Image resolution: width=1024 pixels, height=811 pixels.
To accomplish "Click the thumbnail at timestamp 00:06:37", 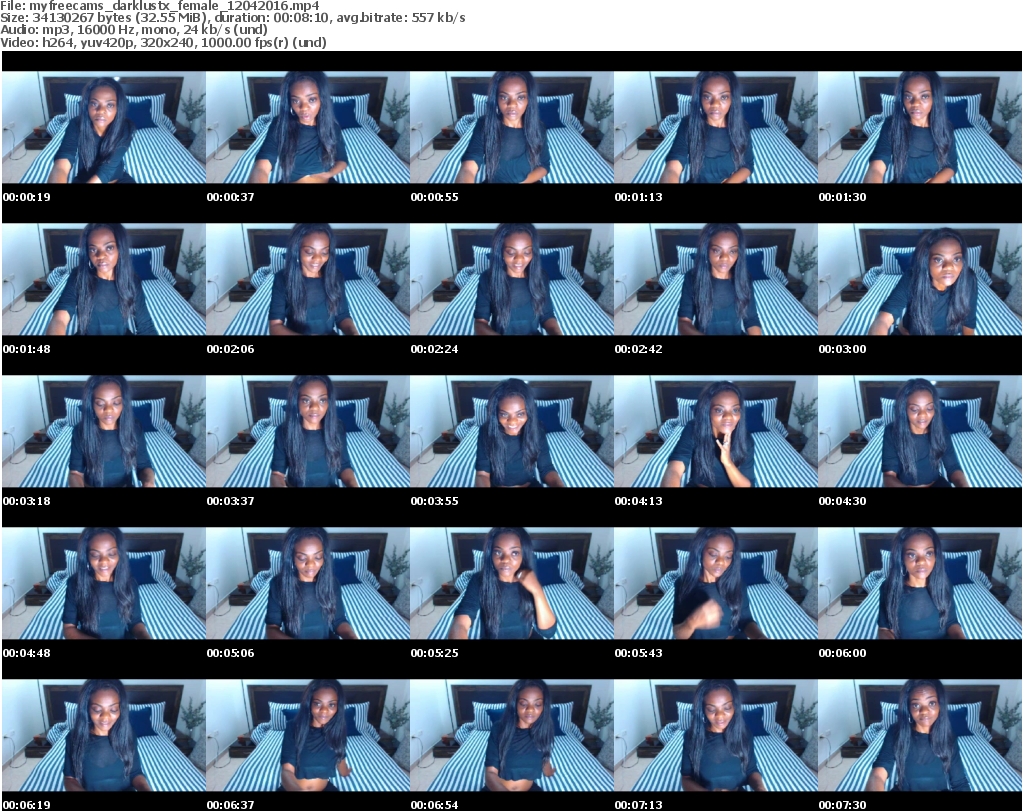I will pyautogui.click(x=308, y=736).
